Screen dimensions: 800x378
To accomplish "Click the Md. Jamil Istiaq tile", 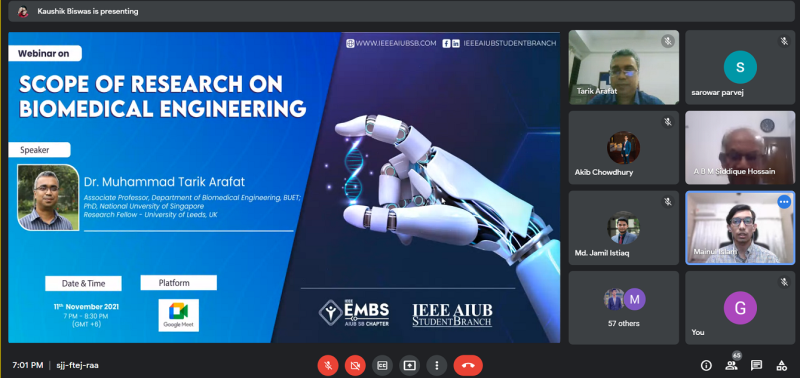I will (x=623, y=228).
